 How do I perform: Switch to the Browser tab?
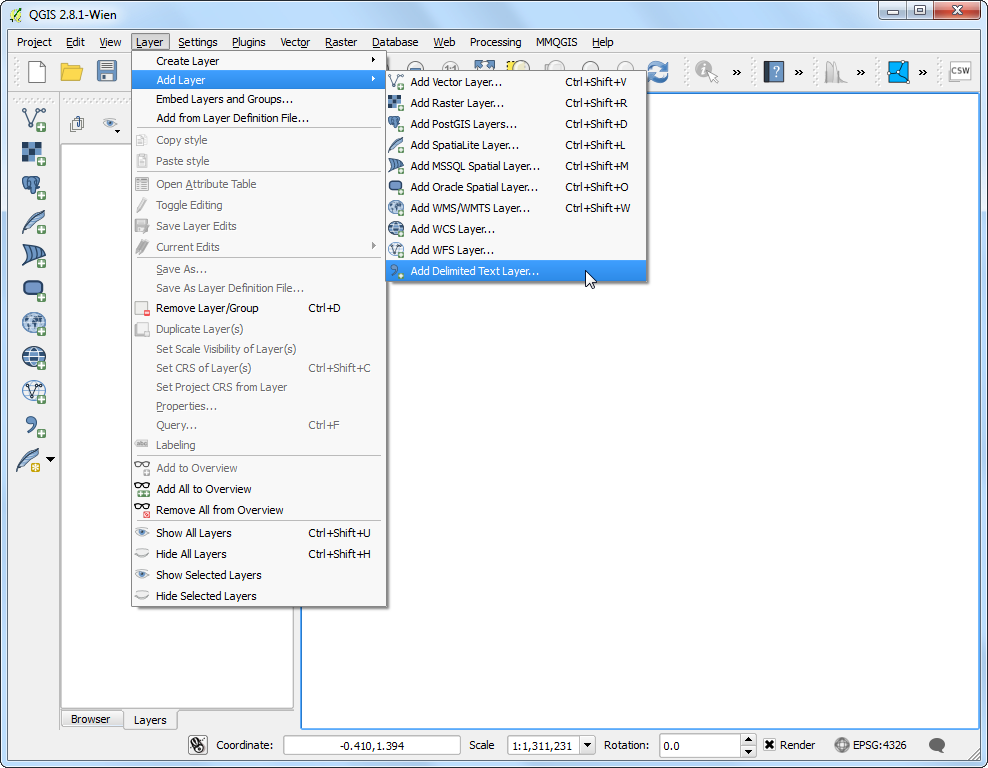[90, 719]
